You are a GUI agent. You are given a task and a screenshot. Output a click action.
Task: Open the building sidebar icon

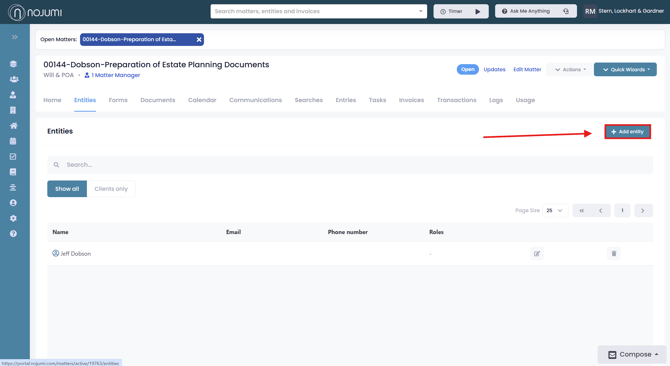13,110
